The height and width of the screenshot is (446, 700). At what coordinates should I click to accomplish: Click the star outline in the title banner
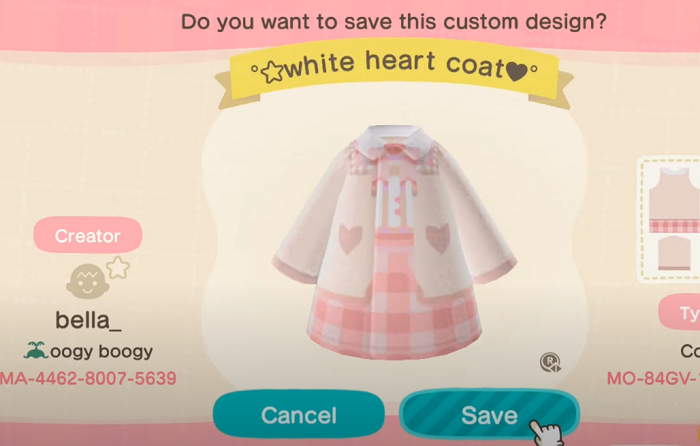pos(272,72)
